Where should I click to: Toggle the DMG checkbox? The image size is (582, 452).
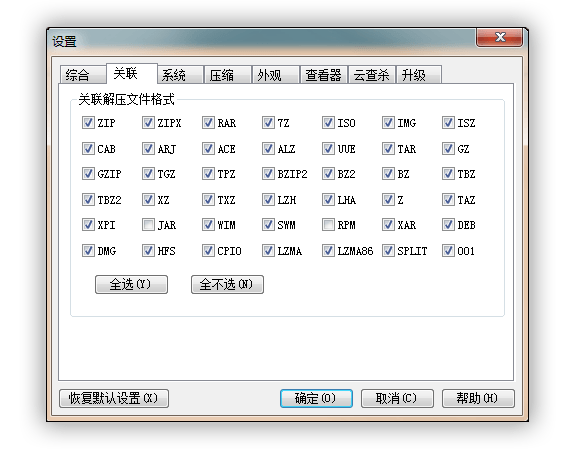point(88,251)
